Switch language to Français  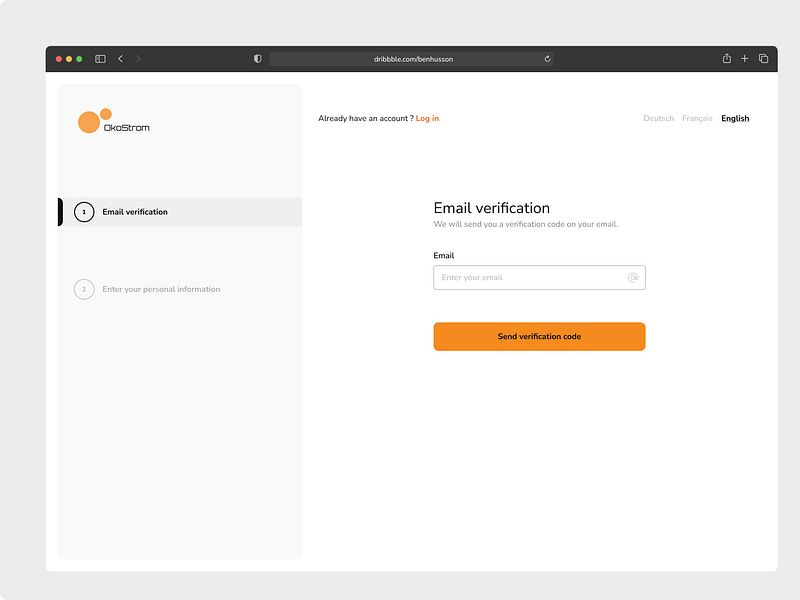pyautogui.click(x=697, y=118)
